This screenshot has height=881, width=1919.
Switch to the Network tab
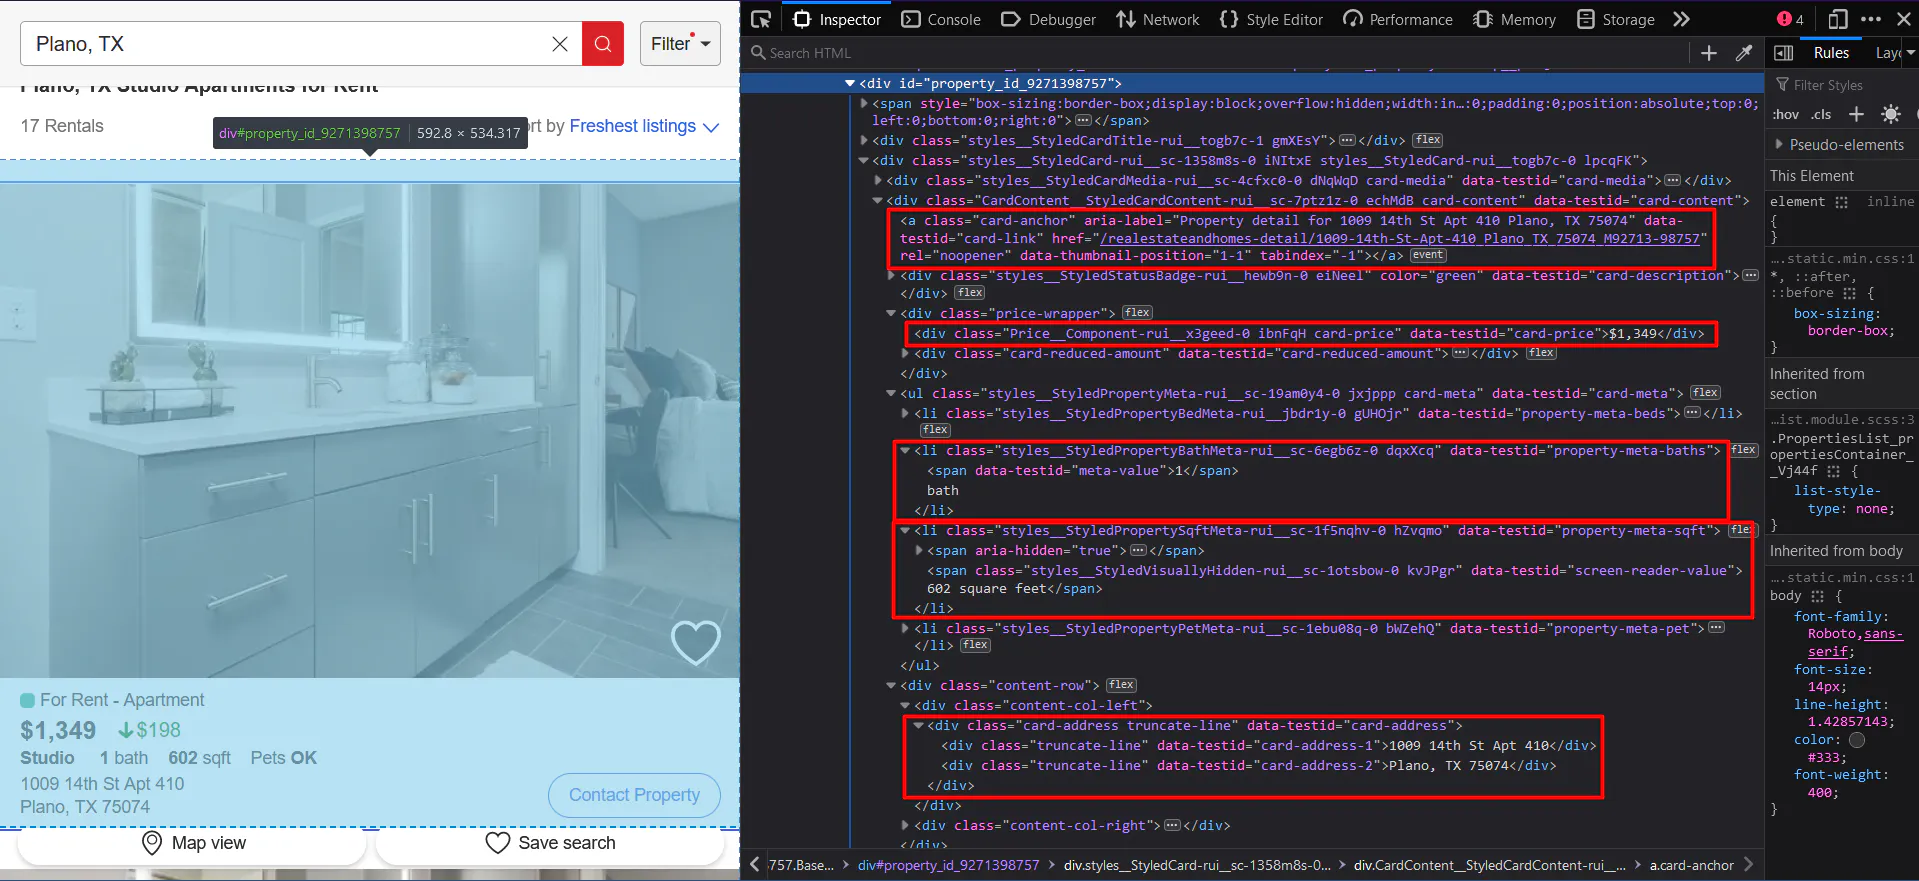tap(1157, 19)
